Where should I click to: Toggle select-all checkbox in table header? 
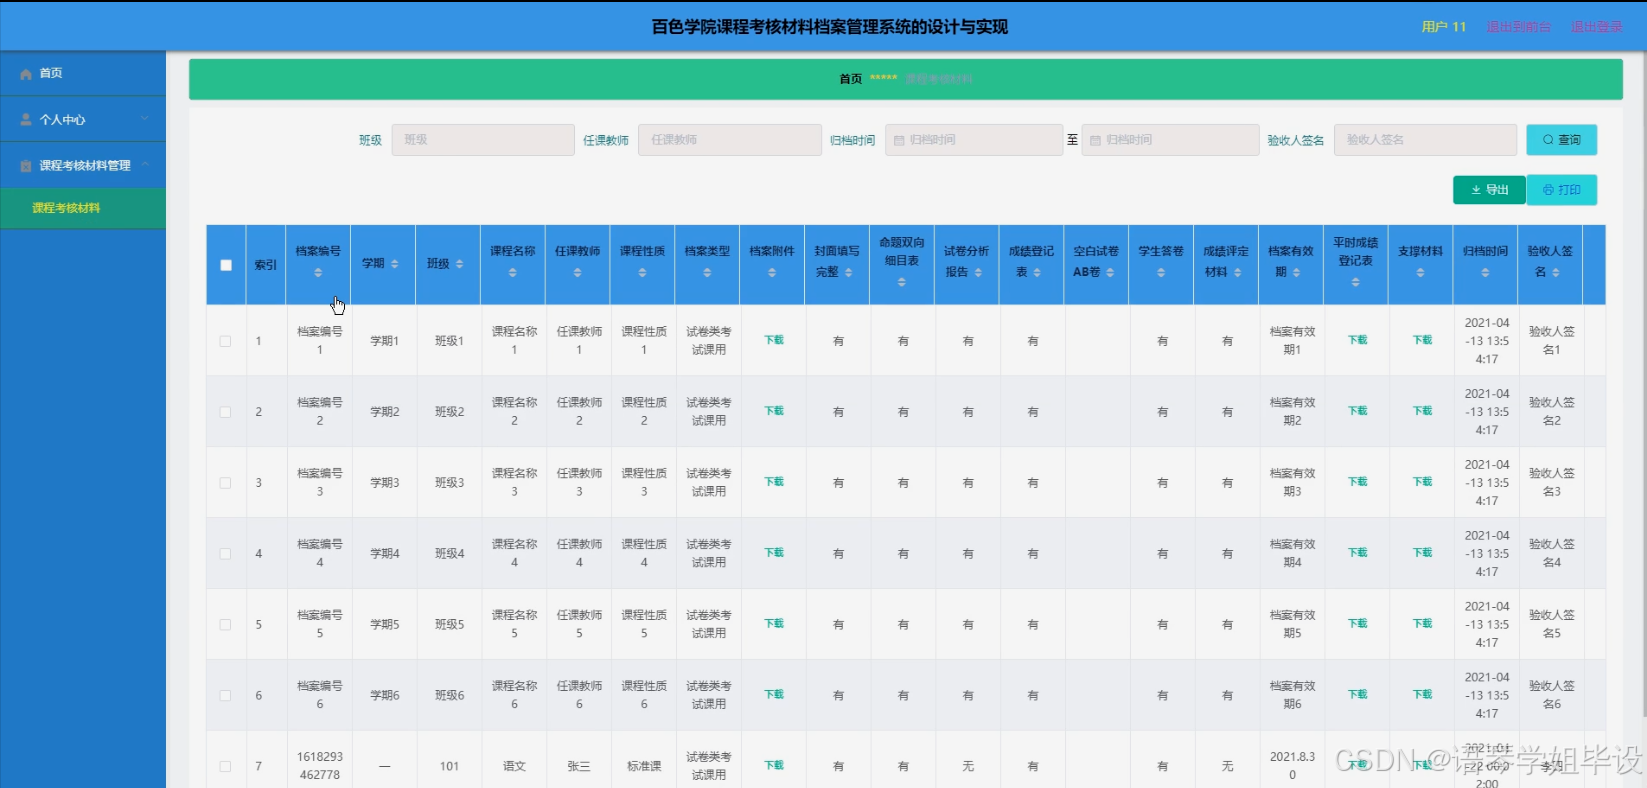[226, 265]
